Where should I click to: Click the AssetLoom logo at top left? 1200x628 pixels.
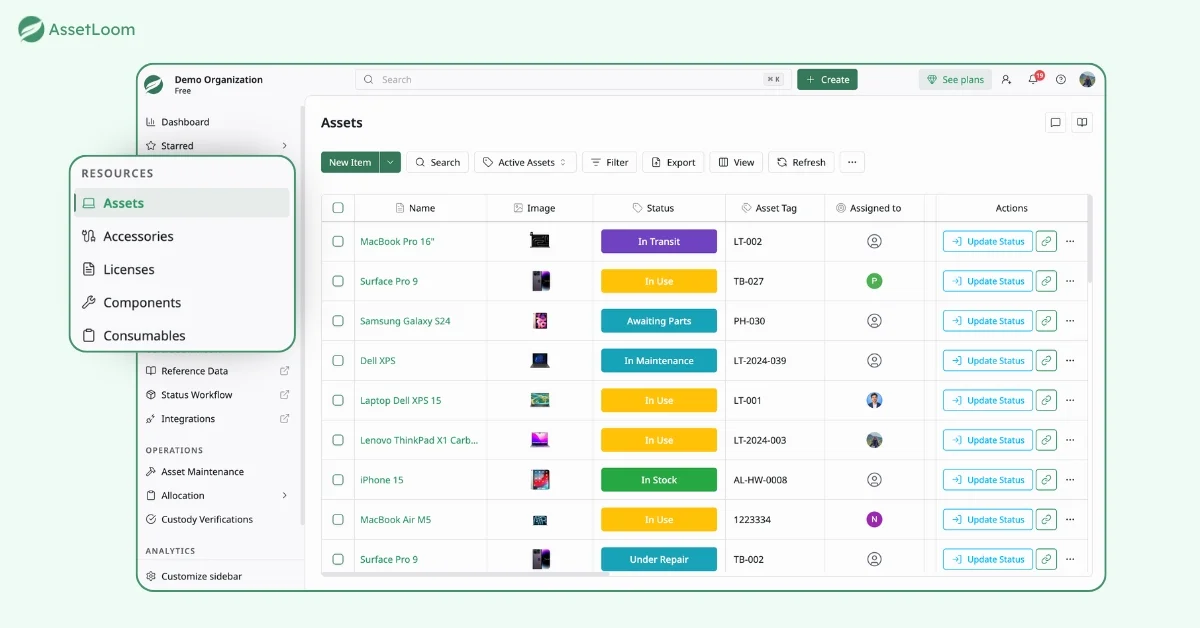click(77, 30)
